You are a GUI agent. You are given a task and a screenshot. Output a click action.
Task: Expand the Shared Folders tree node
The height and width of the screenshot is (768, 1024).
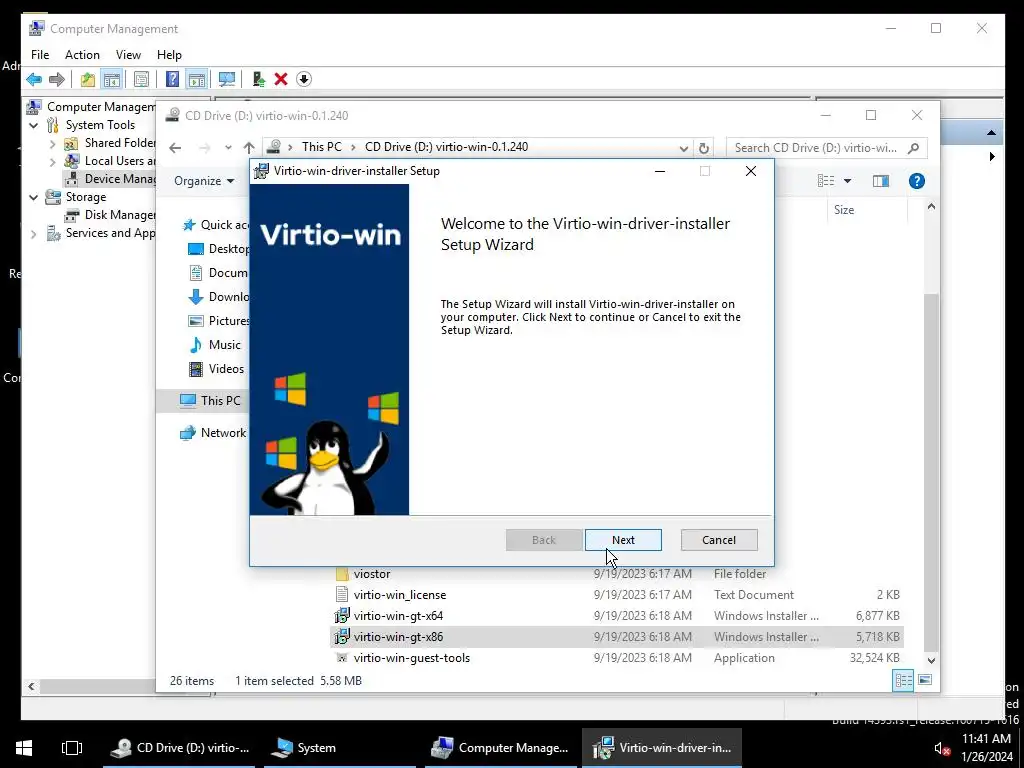point(52,143)
